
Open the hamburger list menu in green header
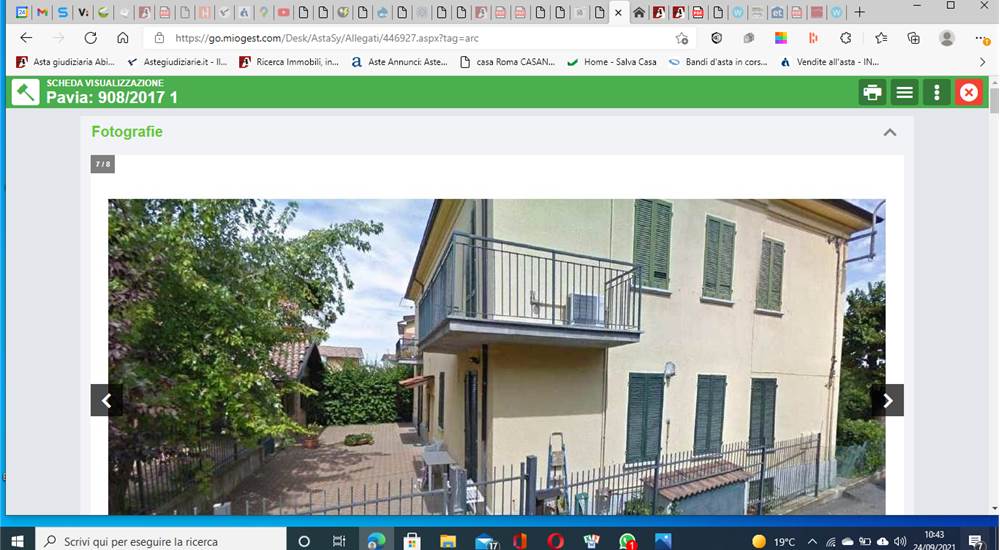pyautogui.click(x=904, y=93)
